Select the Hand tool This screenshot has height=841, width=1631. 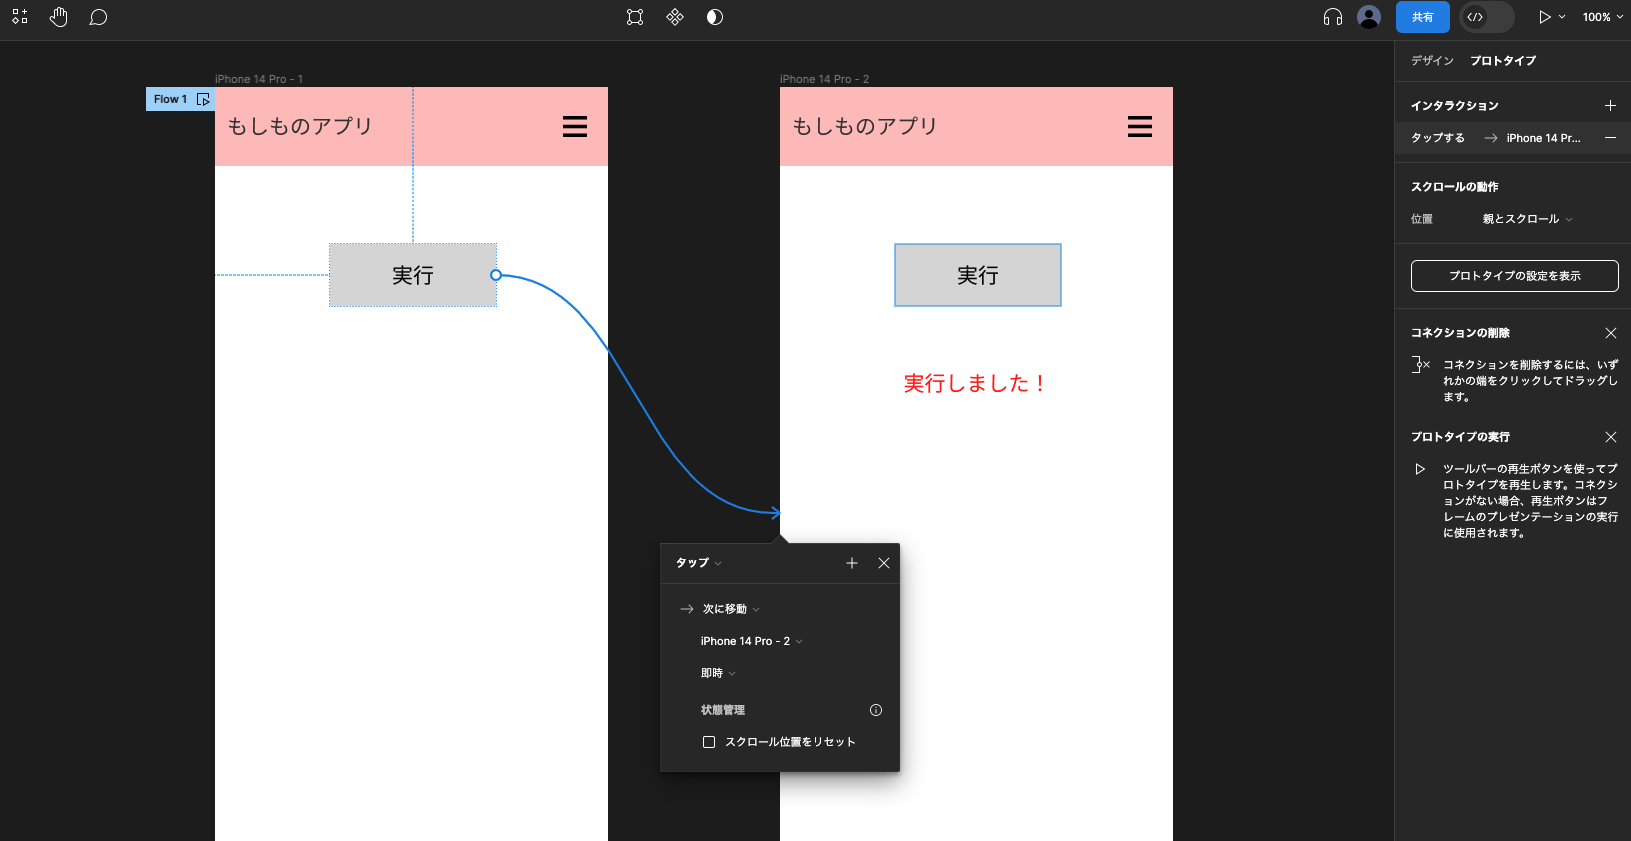pyautogui.click(x=59, y=17)
